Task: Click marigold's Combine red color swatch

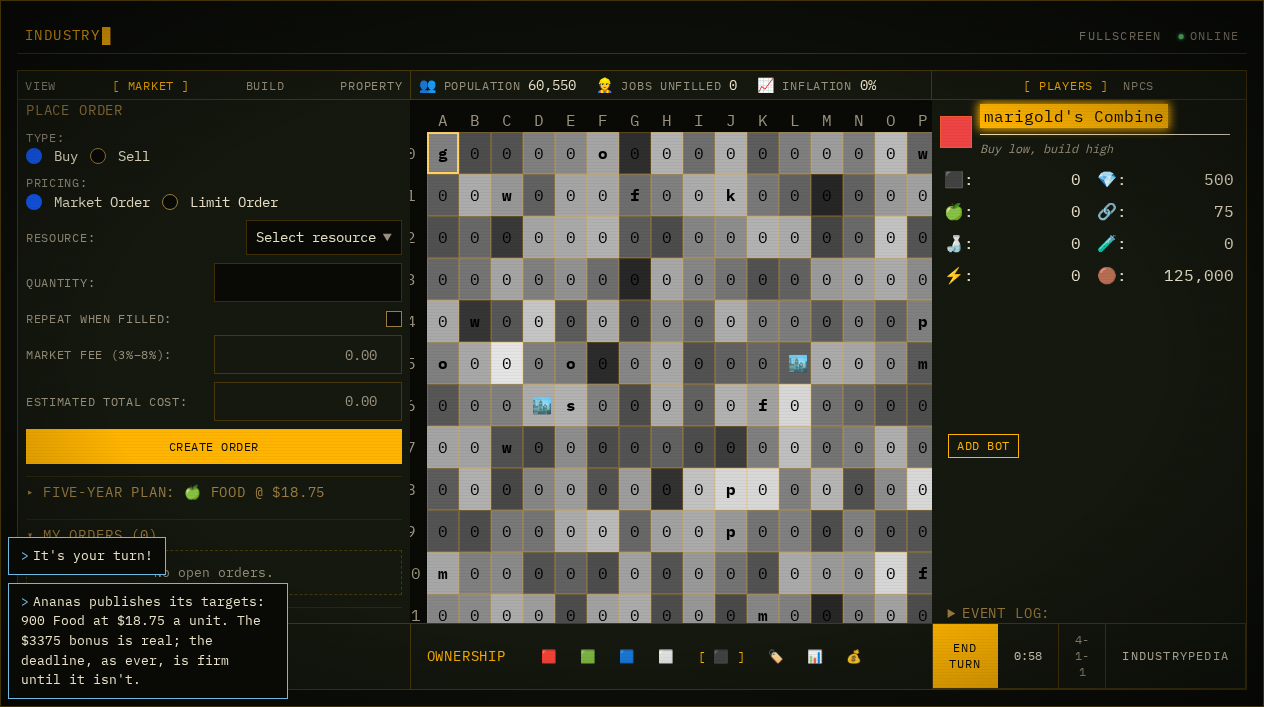Action: (x=956, y=132)
